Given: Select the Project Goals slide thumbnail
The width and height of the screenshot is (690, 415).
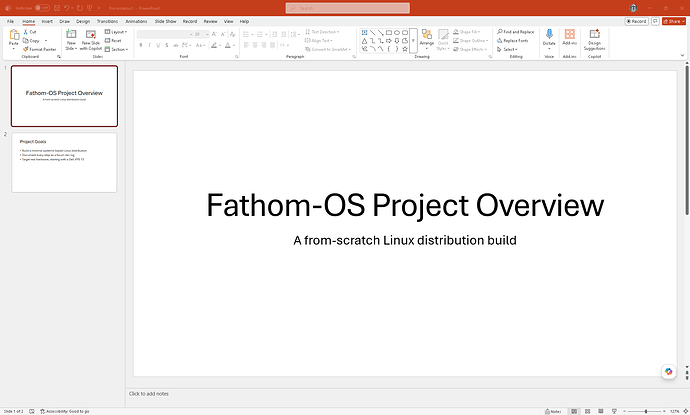Looking at the screenshot, I should pos(64,162).
